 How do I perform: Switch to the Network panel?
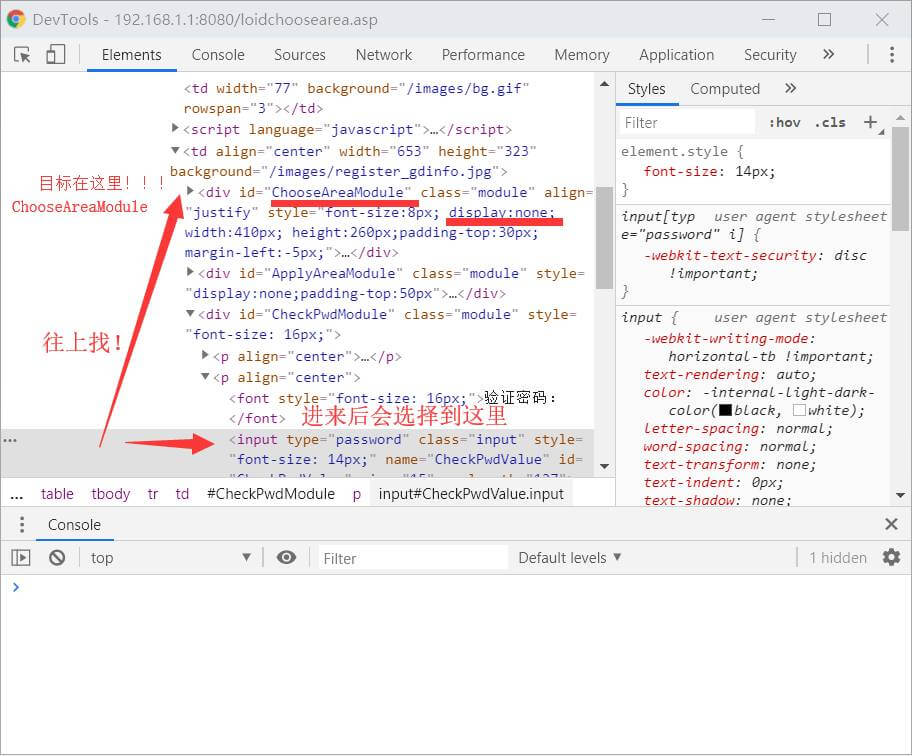pyautogui.click(x=383, y=54)
